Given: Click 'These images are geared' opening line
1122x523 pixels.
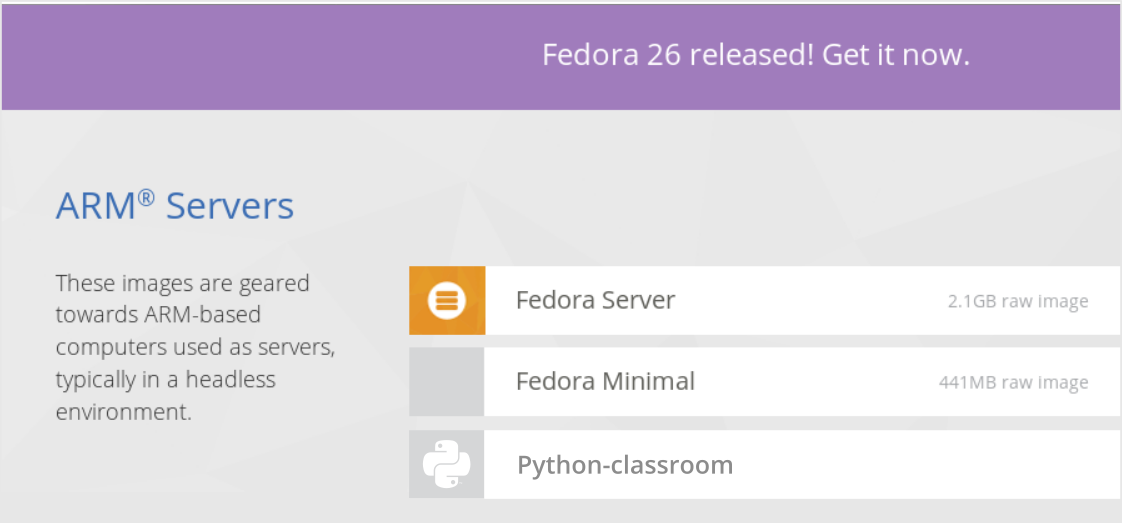Looking at the screenshot, I should 182,284.
